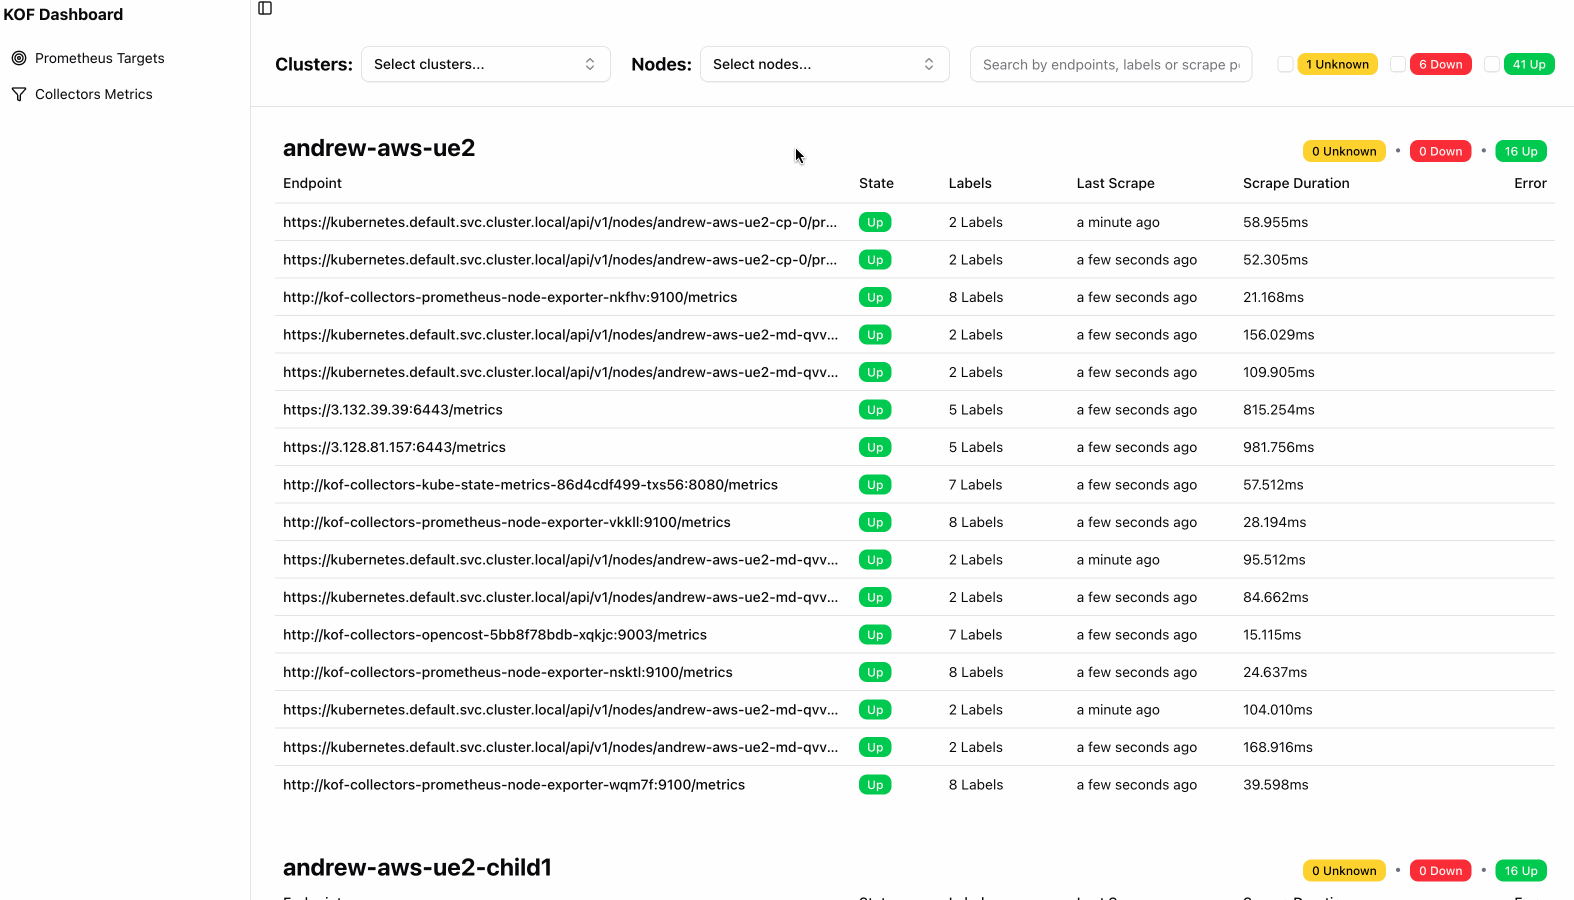The width and height of the screenshot is (1574, 900).
Task: Open the Select clusters dropdown
Action: (x=485, y=64)
